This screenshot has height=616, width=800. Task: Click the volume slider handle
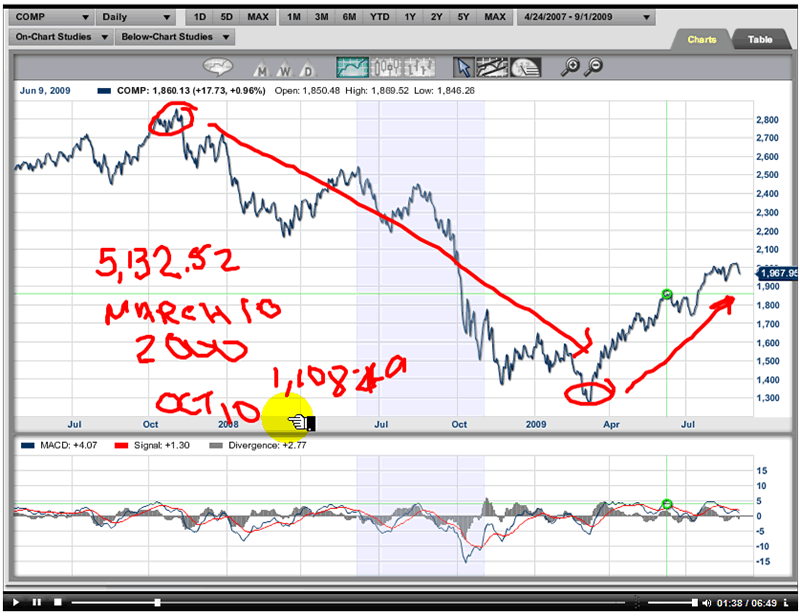[694, 603]
